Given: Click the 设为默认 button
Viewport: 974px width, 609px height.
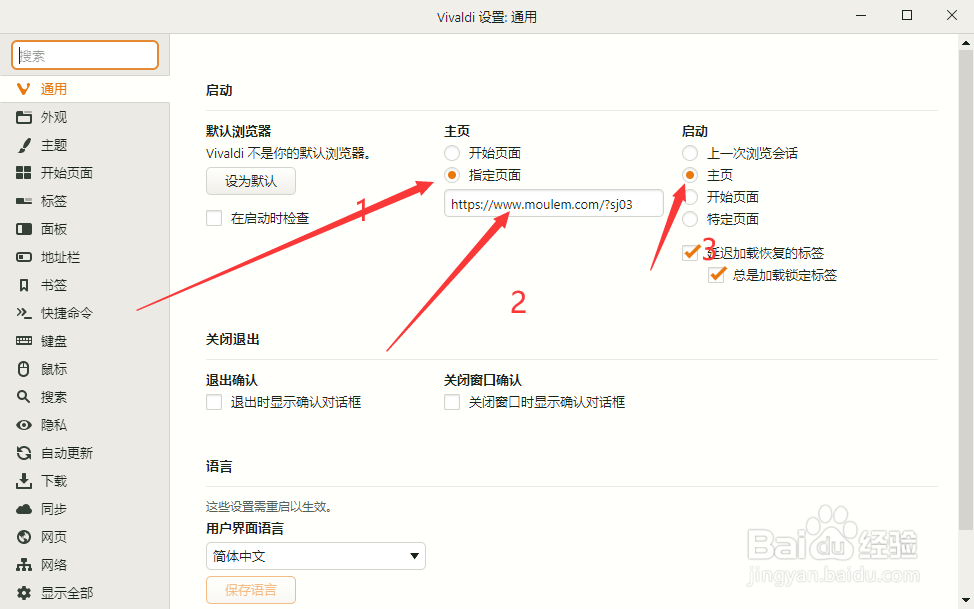Looking at the screenshot, I should 251,181.
